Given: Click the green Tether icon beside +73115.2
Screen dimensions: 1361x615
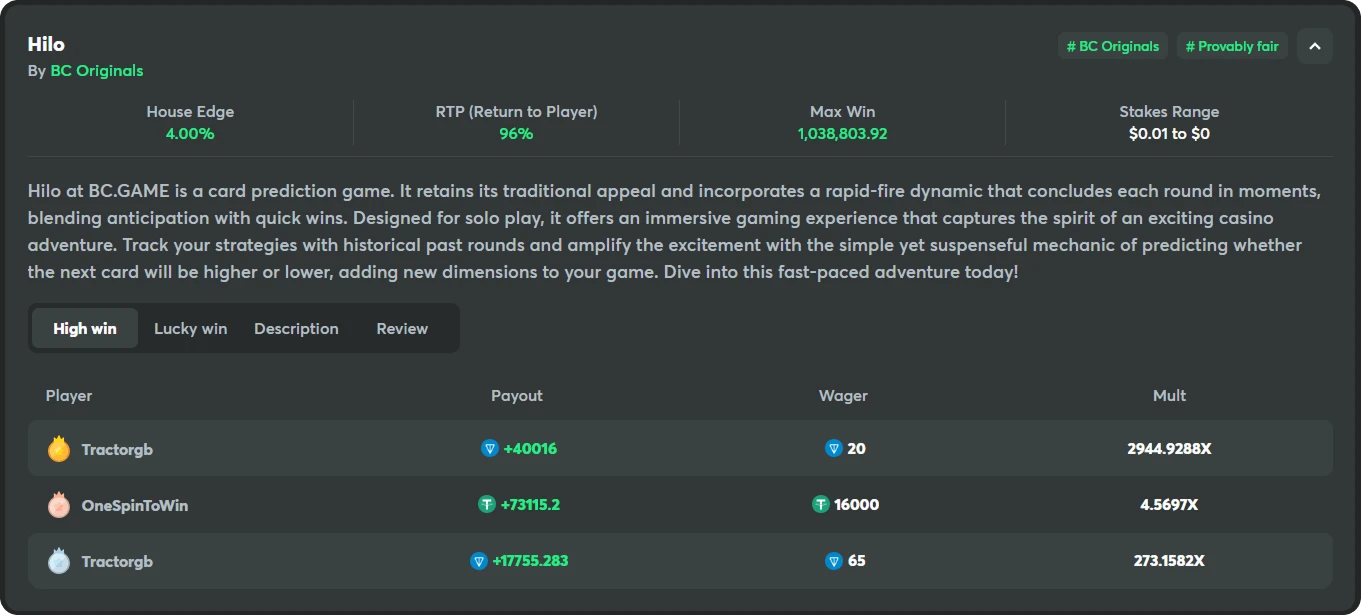Looking at the screenshot, I should pyautogui.click(x=487, y=505).
